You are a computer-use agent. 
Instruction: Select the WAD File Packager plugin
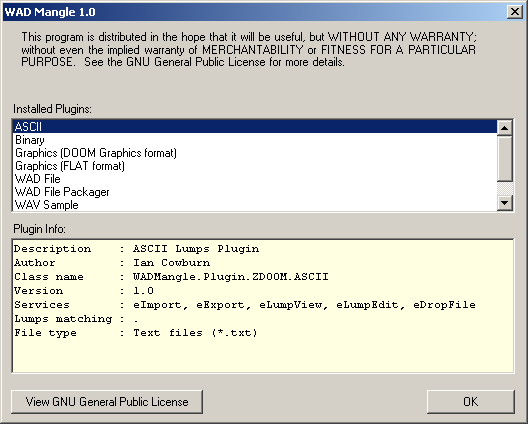pos(255,192)
